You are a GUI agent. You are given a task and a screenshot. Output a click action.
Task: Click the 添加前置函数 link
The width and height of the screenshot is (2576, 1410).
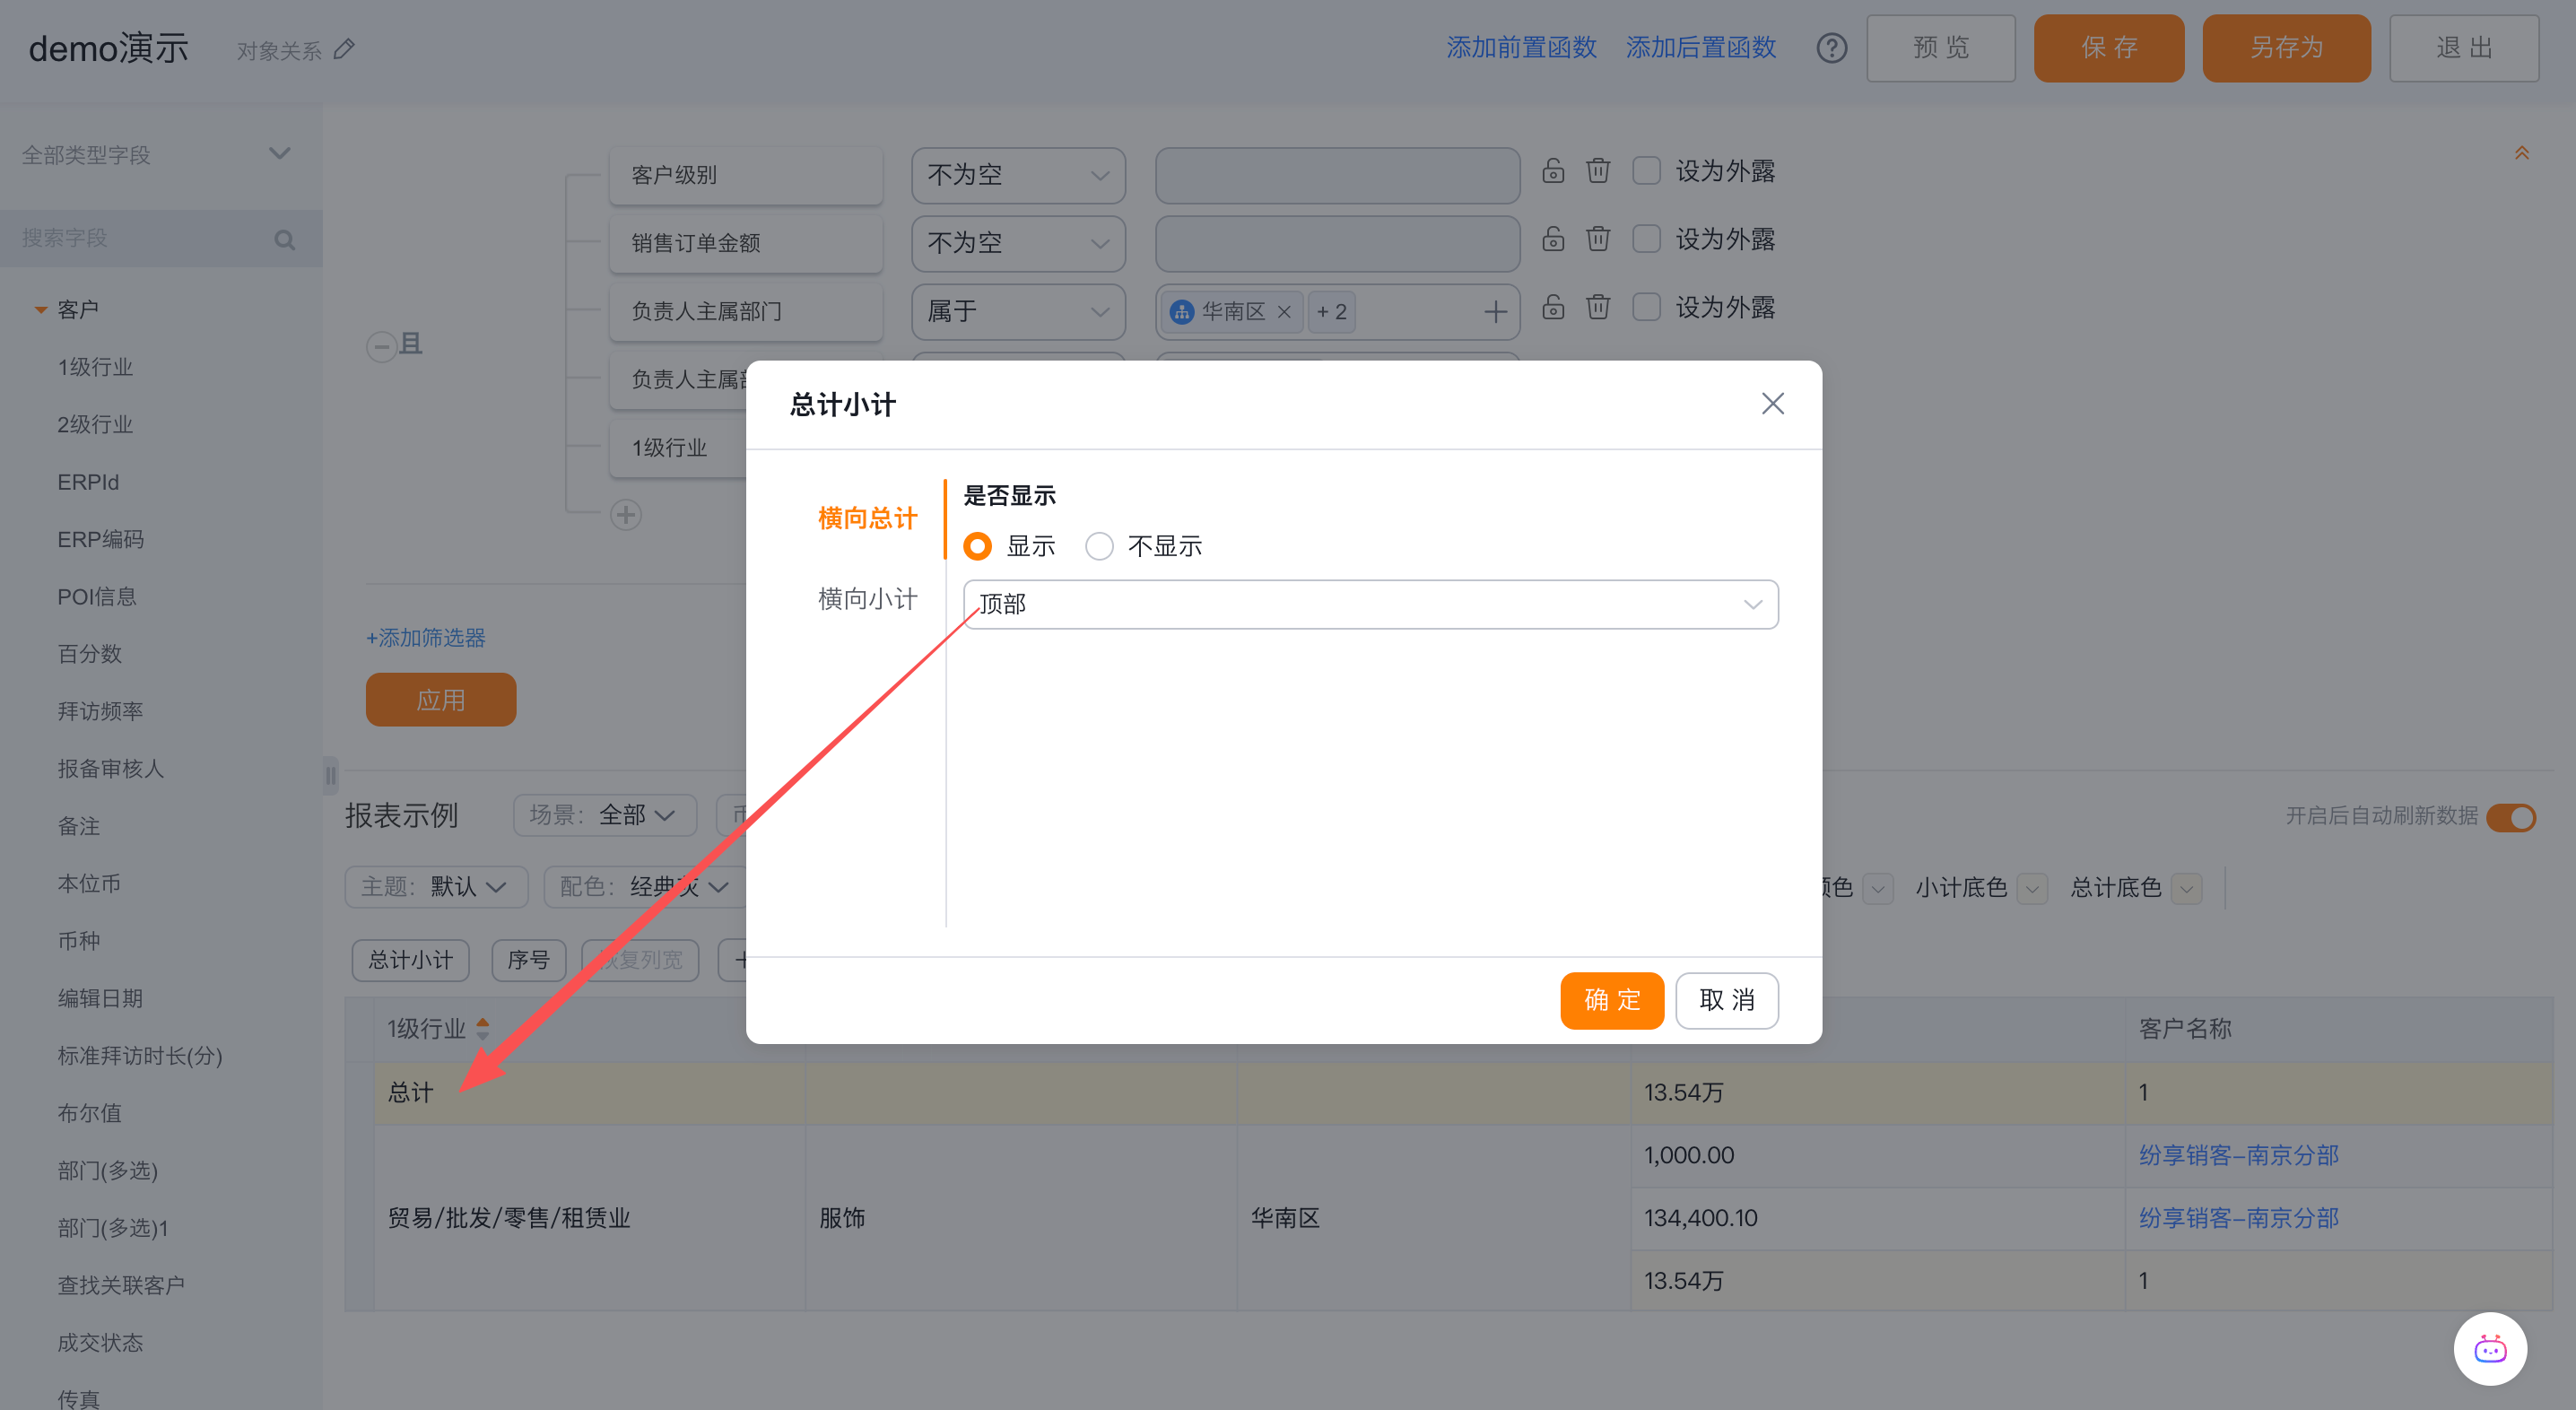pos(1520,48)
